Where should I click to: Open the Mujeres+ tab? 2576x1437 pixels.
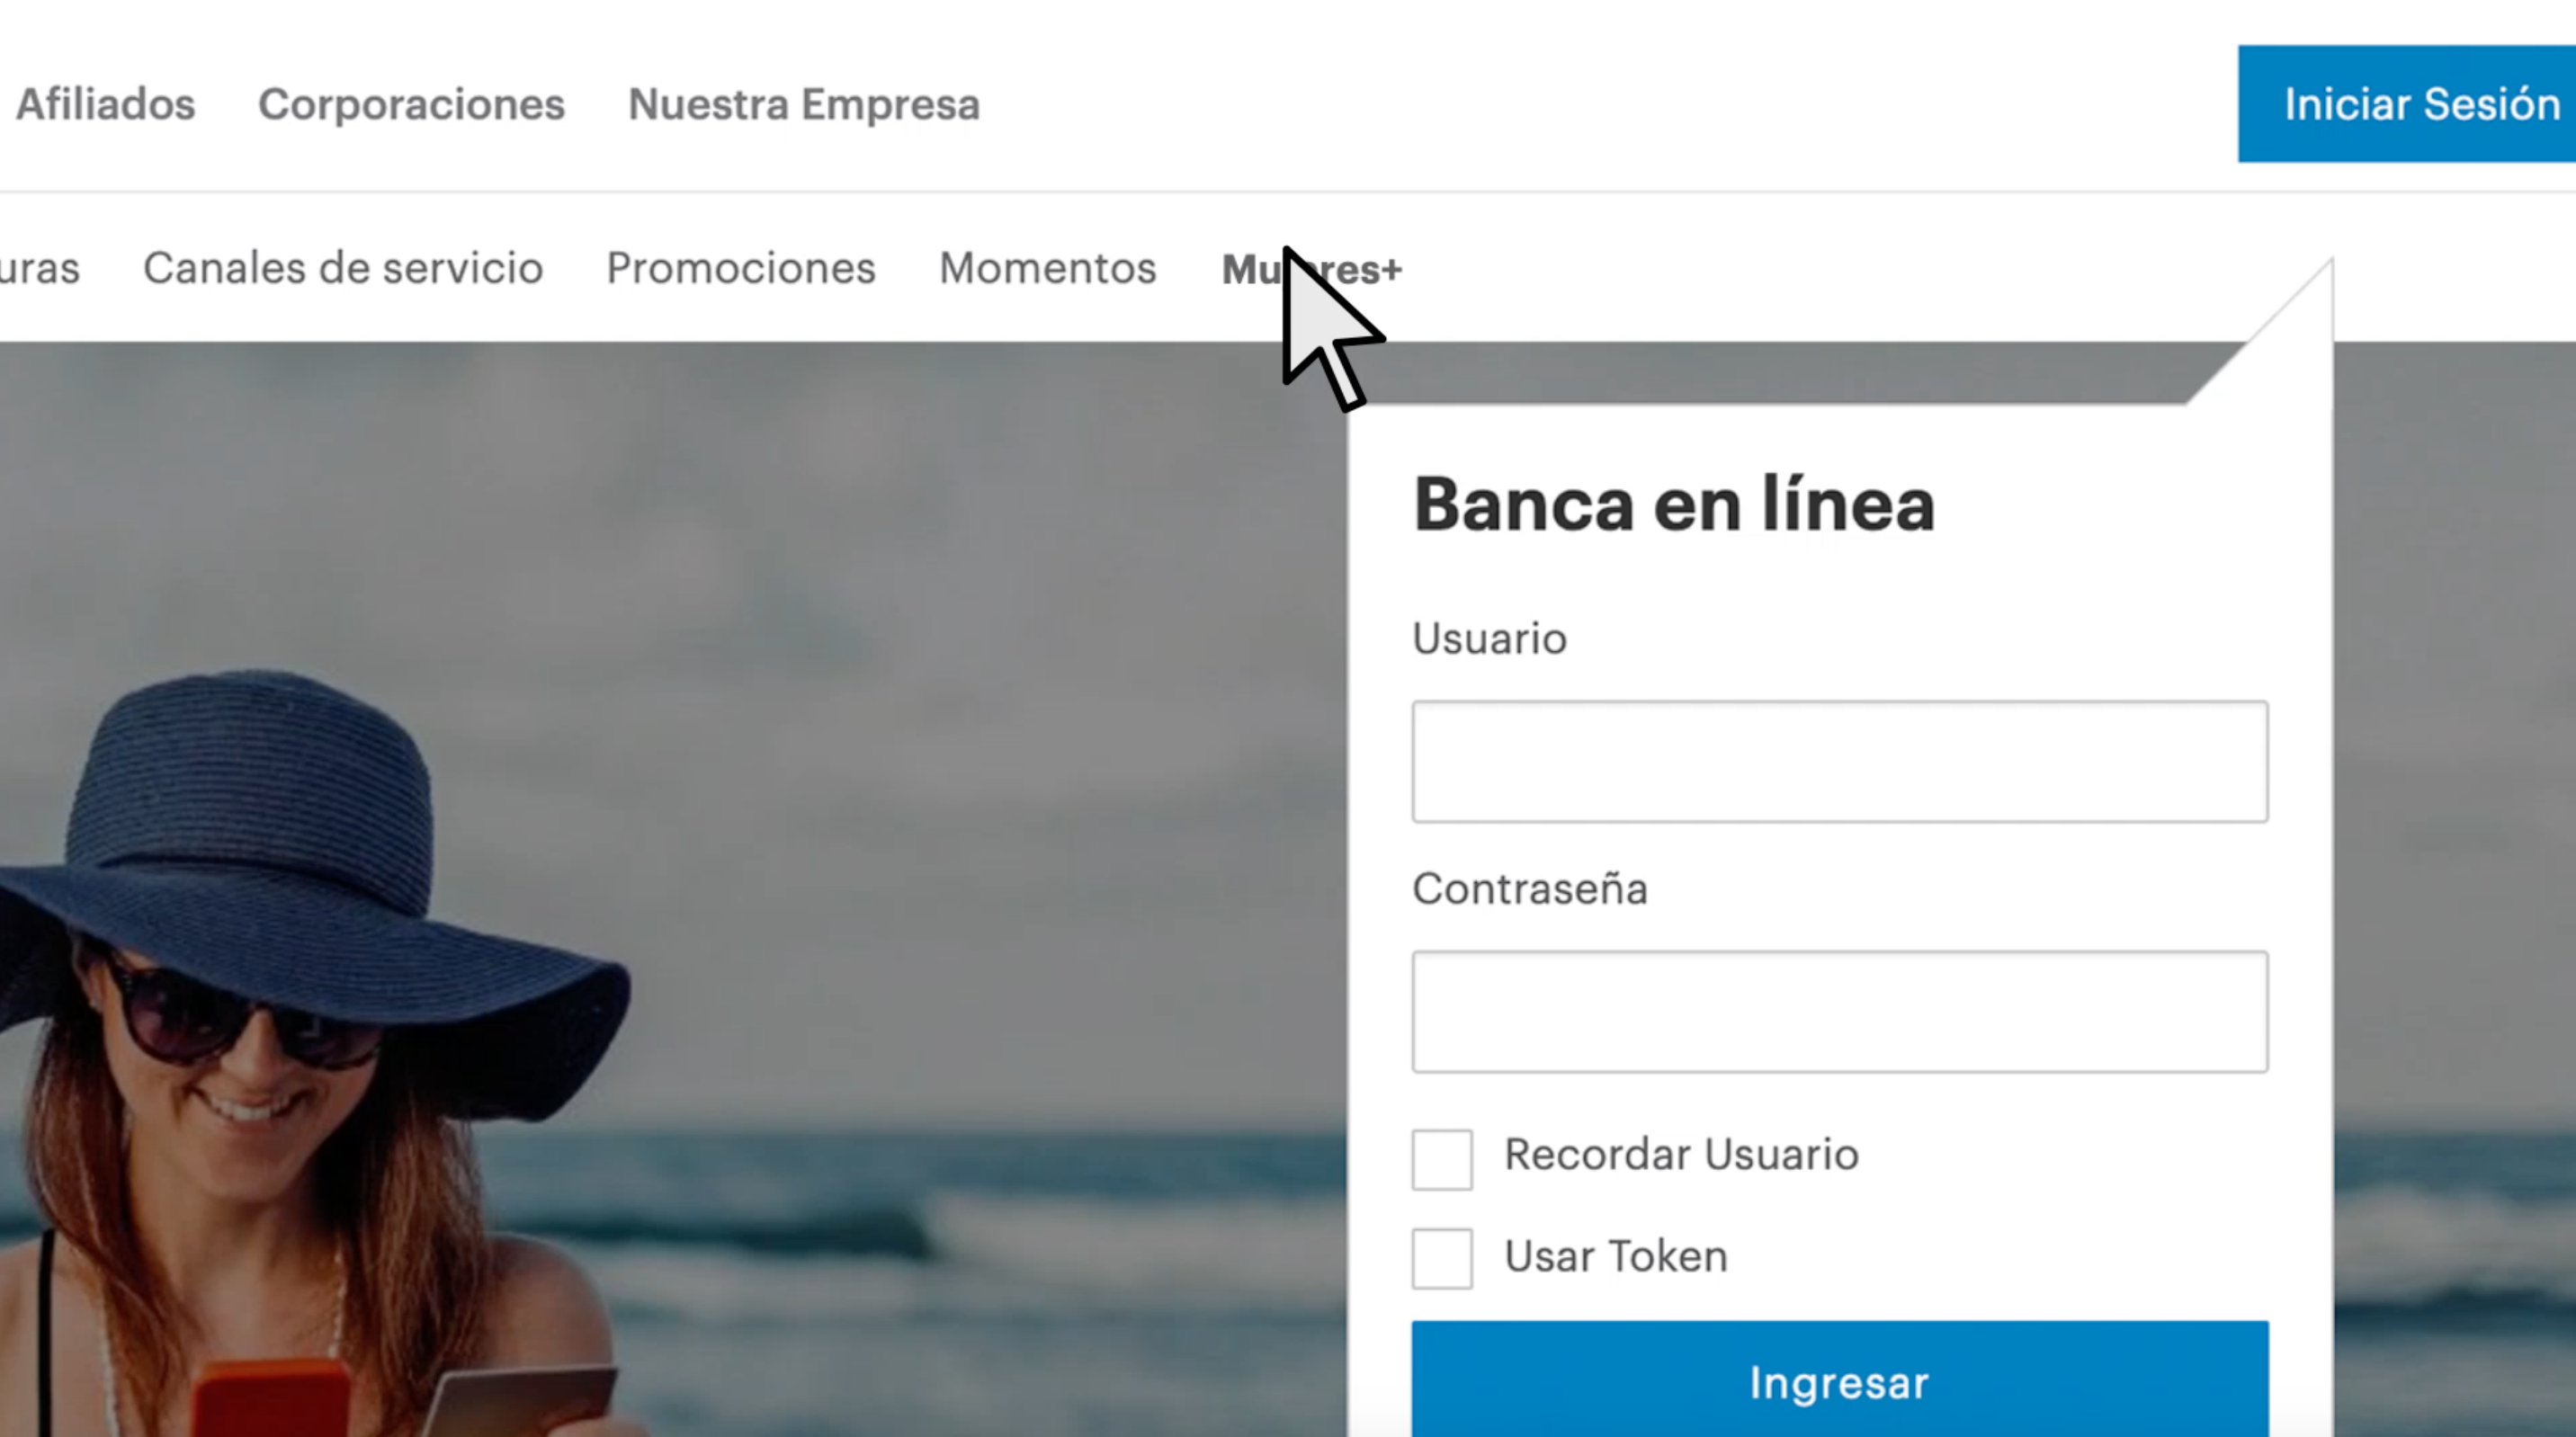click(x=1311, y=269)
